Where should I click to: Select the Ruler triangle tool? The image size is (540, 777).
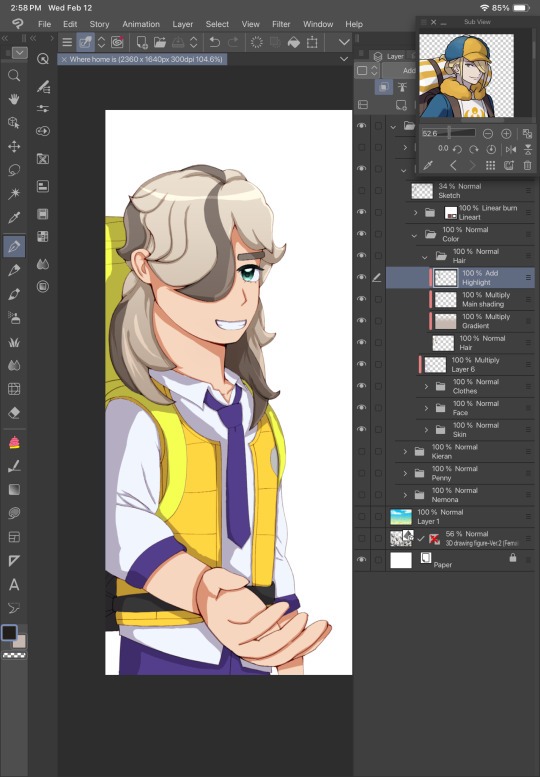[14, 561]
